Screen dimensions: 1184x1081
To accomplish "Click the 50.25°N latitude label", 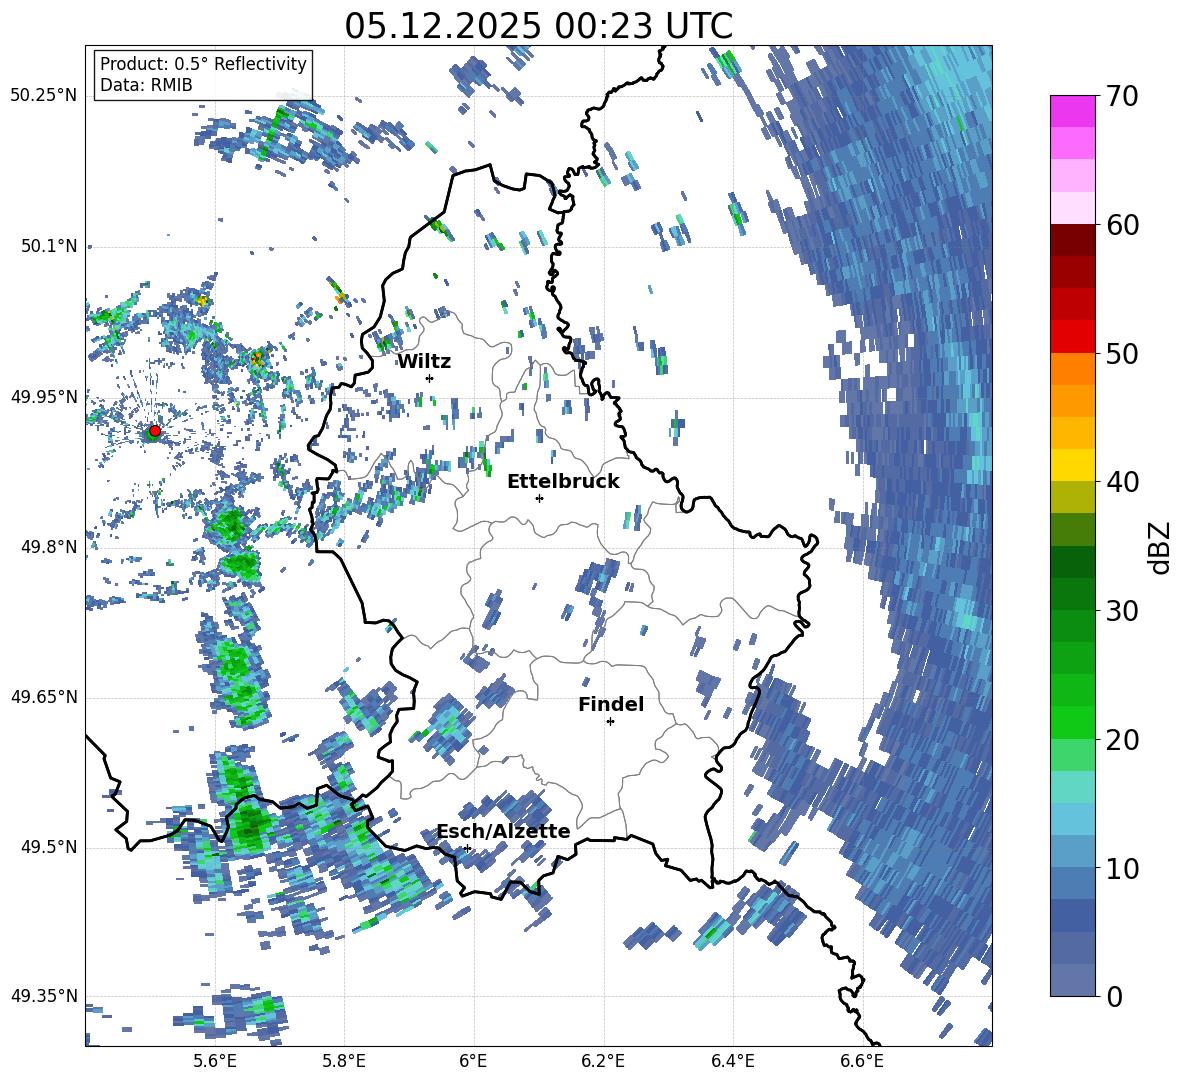I will (44, 96).
